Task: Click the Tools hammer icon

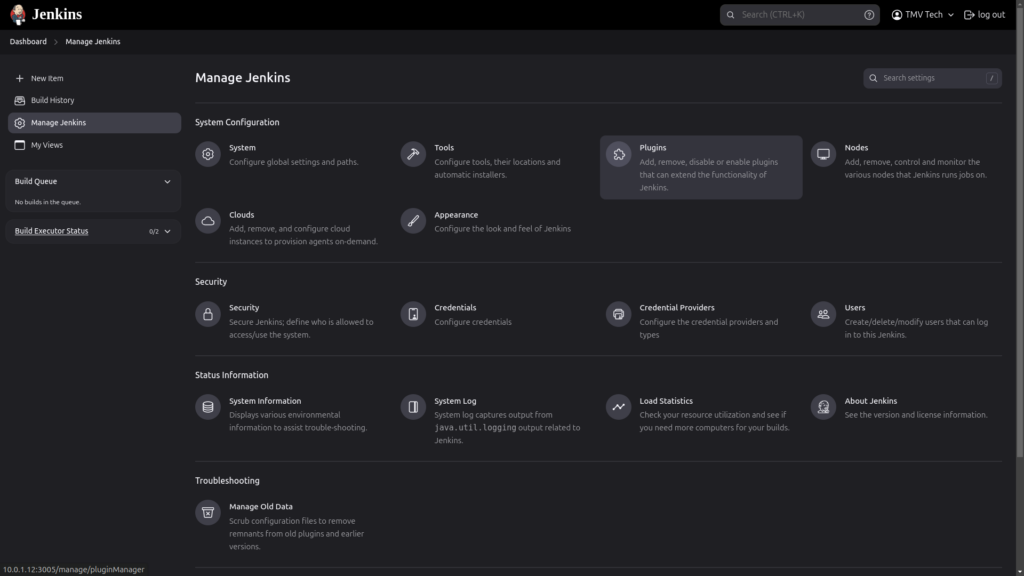Action: coord(413,154)
